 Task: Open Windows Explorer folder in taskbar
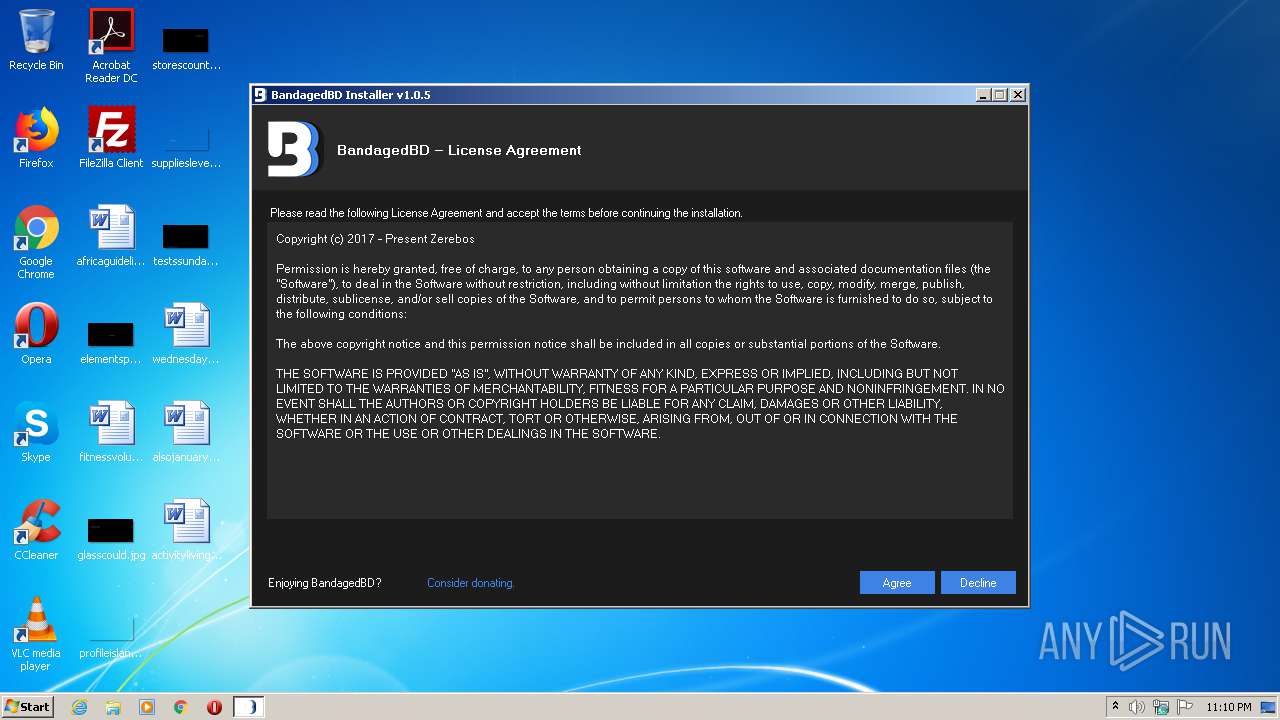click(113, 707)
